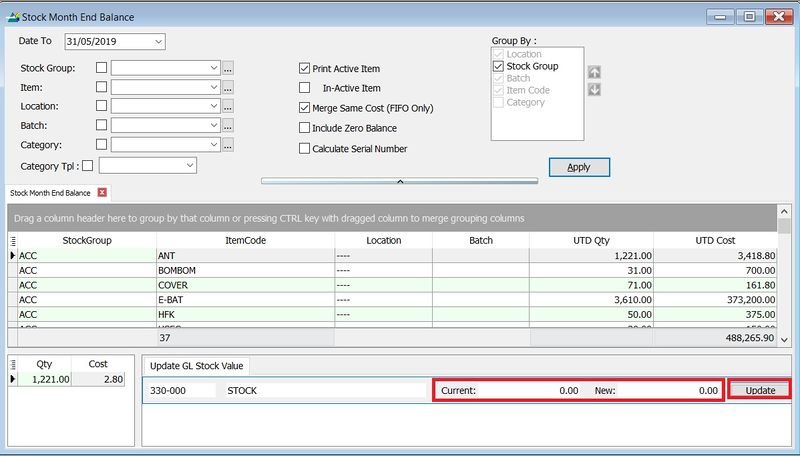This screenshot has height=456, width=800.
Task: Collapse the filter panel with chevron bar
Action: click(x=399, y=182)
